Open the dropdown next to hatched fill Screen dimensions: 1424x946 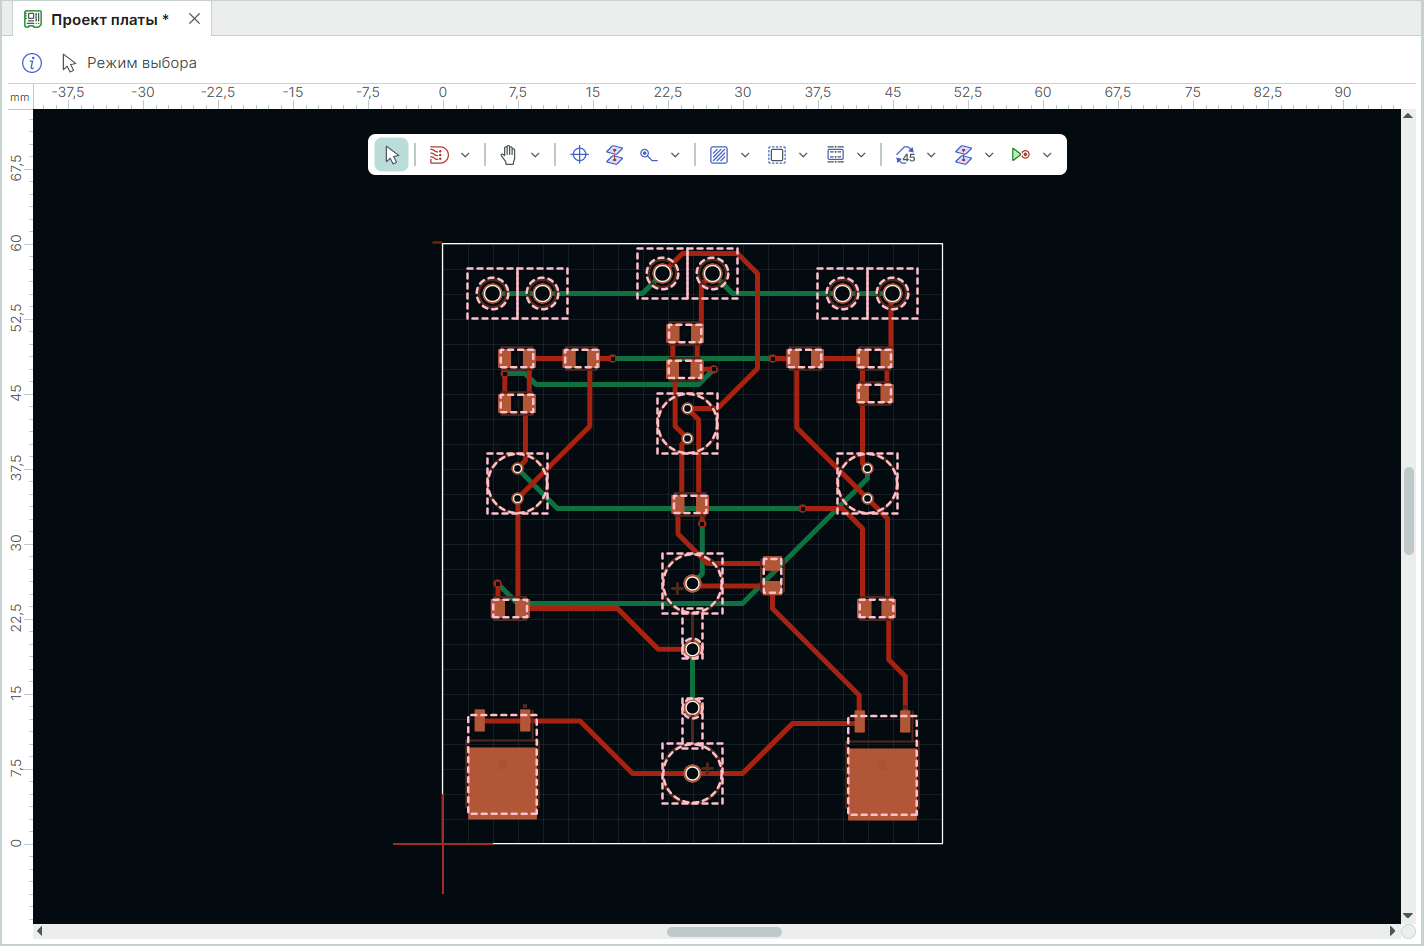pos(745,155)
